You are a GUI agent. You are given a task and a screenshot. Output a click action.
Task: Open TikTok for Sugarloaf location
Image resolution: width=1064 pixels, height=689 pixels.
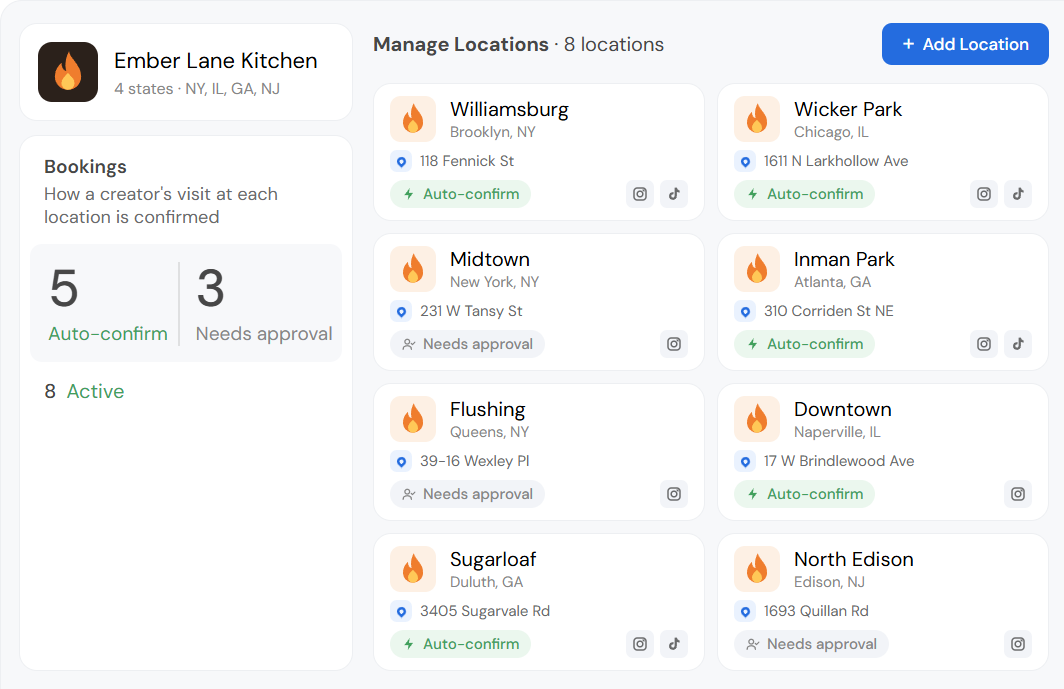(x=674, y=644)
